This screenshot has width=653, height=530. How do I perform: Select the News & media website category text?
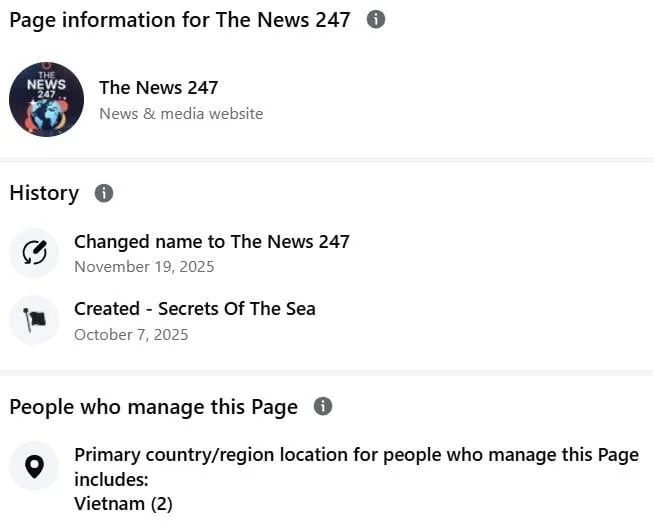tap(181, 114)
